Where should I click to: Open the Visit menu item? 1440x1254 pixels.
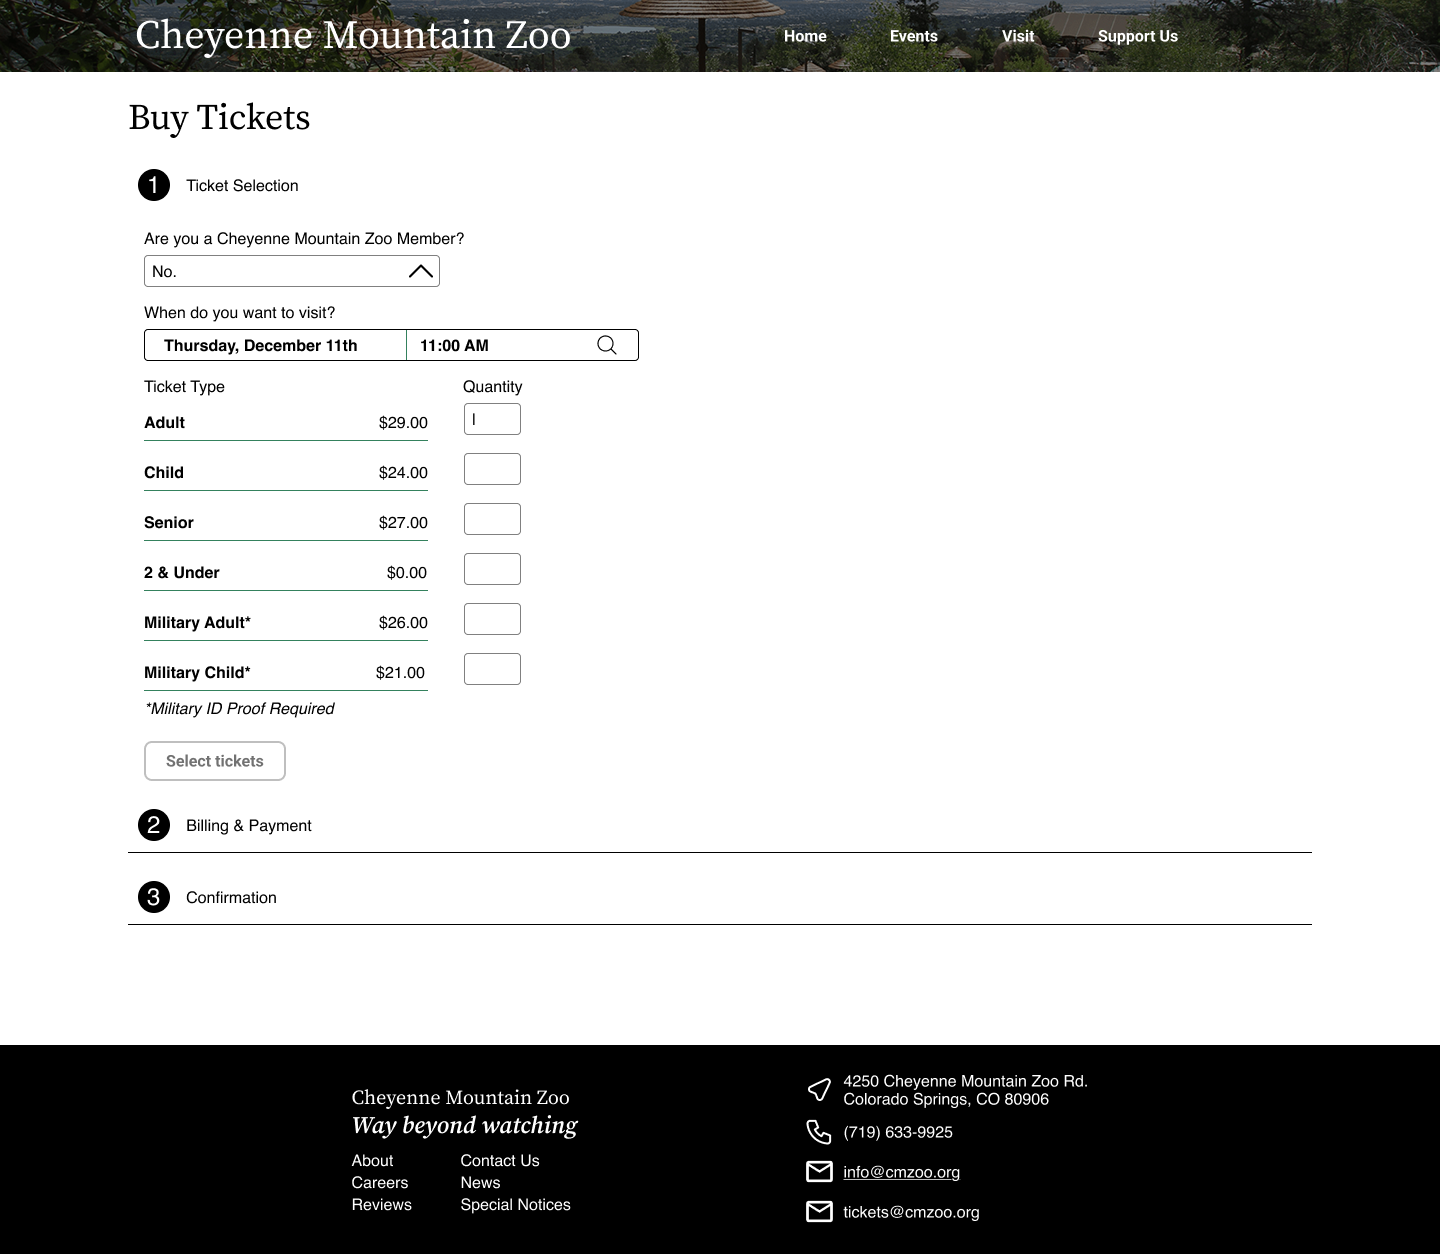coord(1018,36)
